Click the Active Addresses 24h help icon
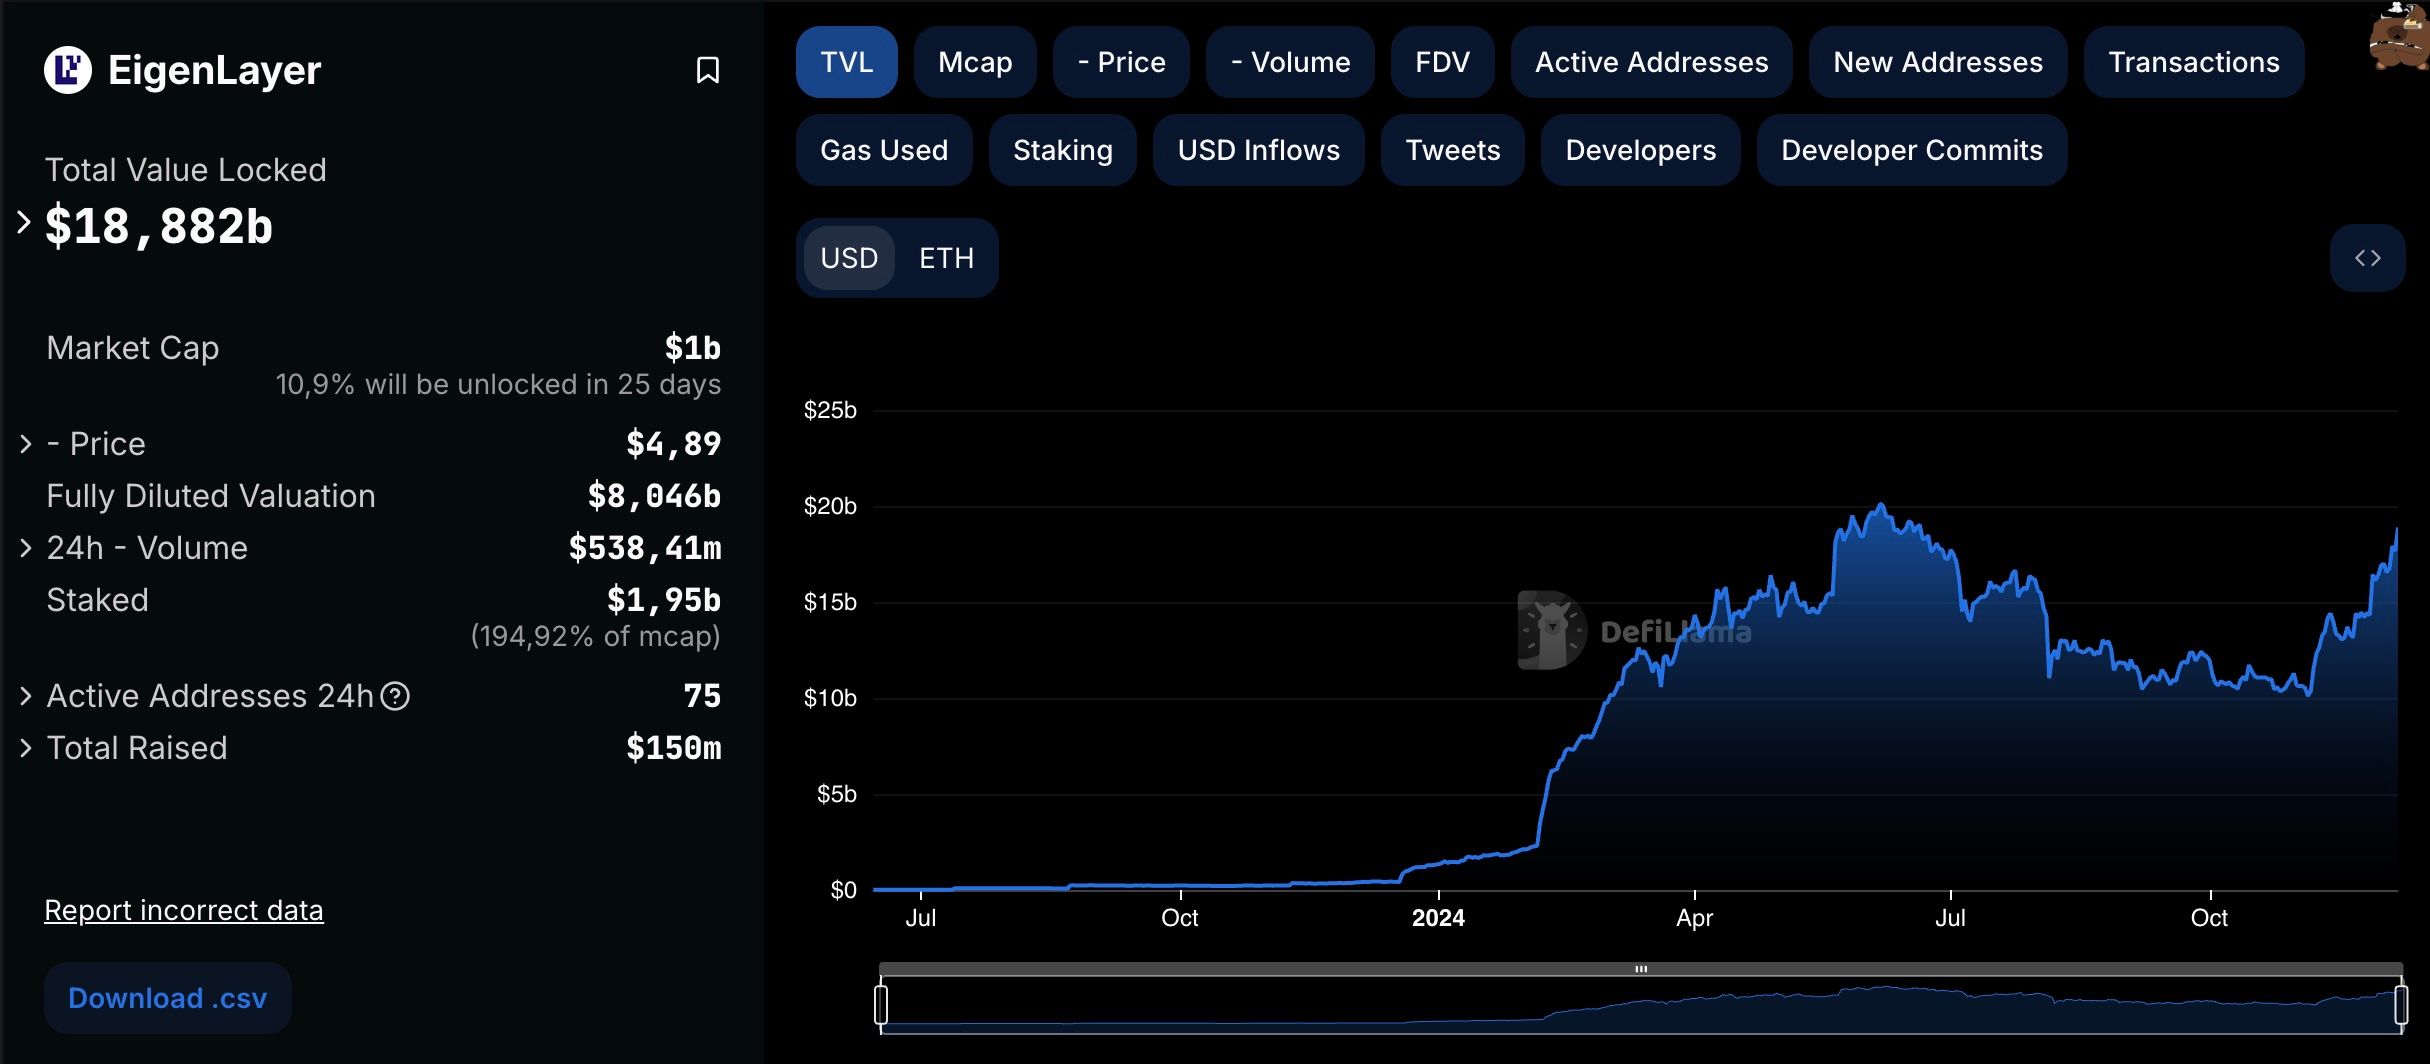The image size is (2430, 1064). point(396,696)
